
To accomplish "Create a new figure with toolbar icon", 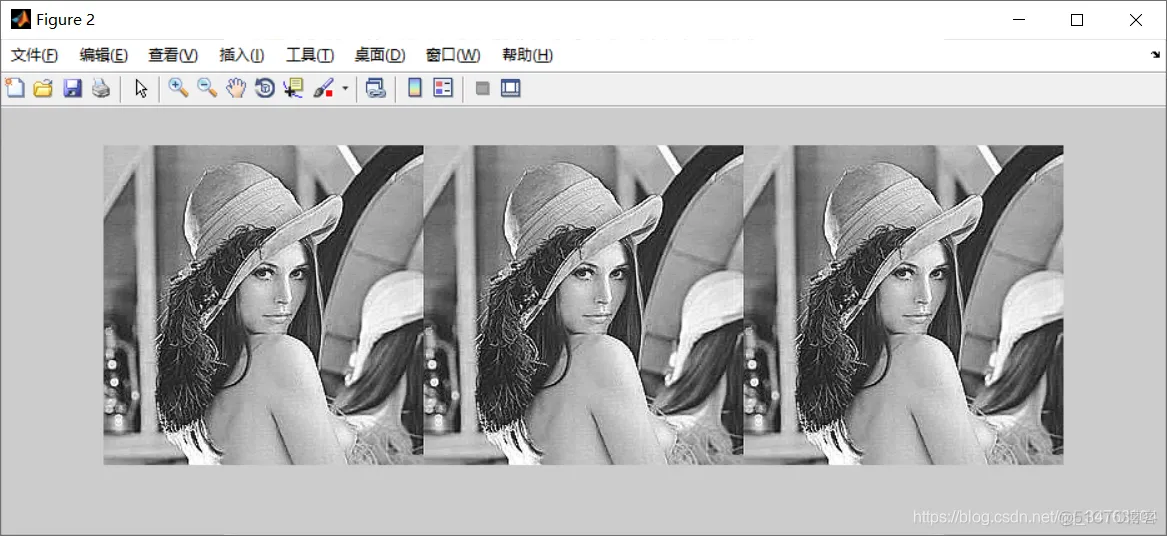I will tap(15, 89).
